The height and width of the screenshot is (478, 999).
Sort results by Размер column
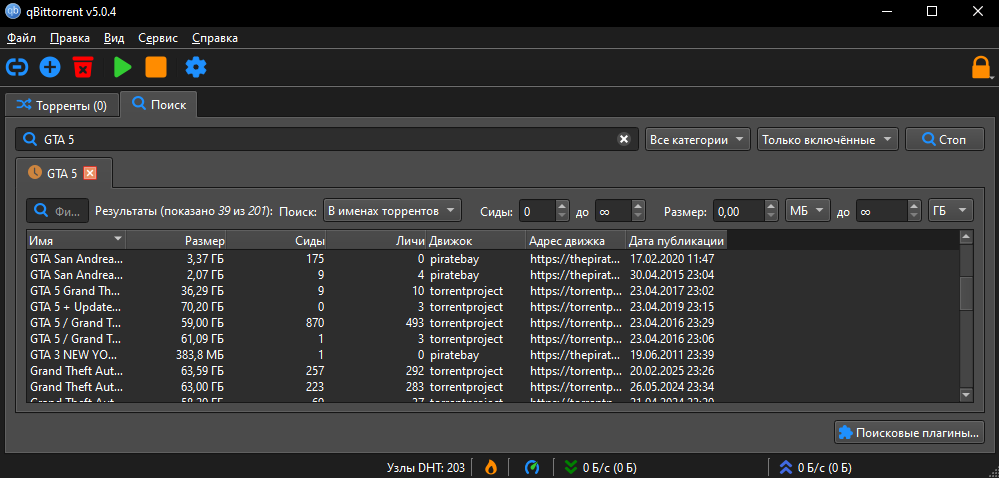(x=176, y=241)
